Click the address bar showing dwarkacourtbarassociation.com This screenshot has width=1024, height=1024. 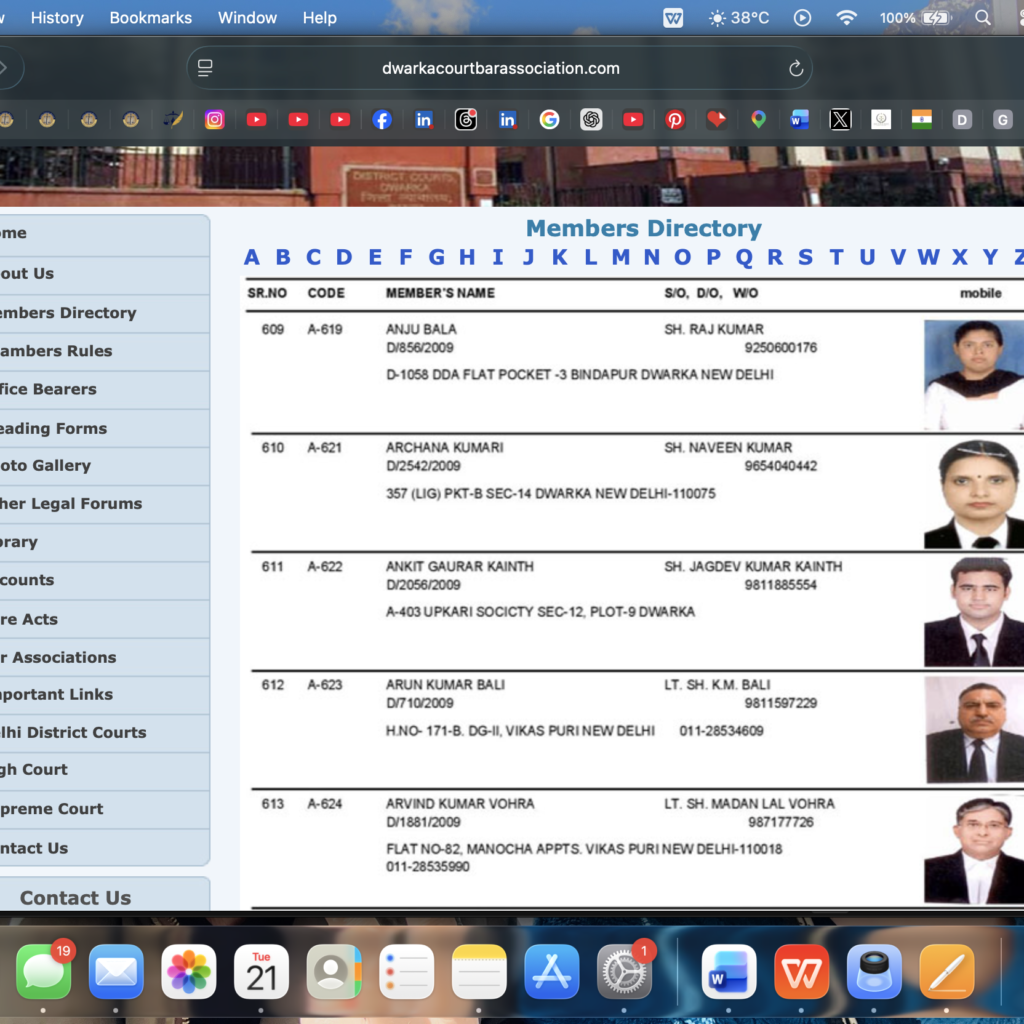coord(499,68)
